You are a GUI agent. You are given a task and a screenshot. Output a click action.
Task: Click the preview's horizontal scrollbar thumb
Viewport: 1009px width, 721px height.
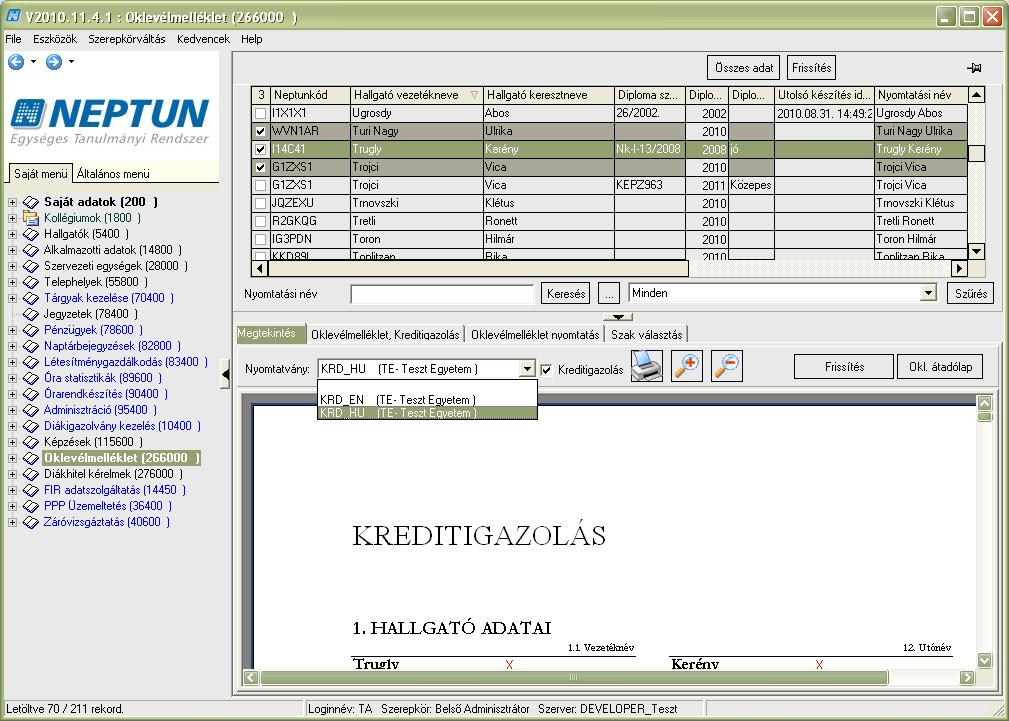[x=573, y=677]
